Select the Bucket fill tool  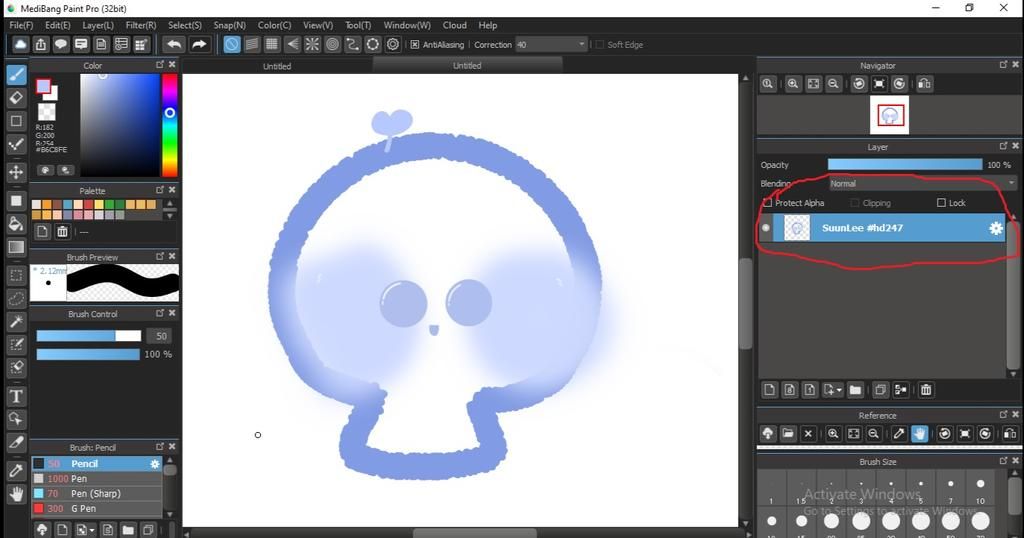(x=16, y=224)
